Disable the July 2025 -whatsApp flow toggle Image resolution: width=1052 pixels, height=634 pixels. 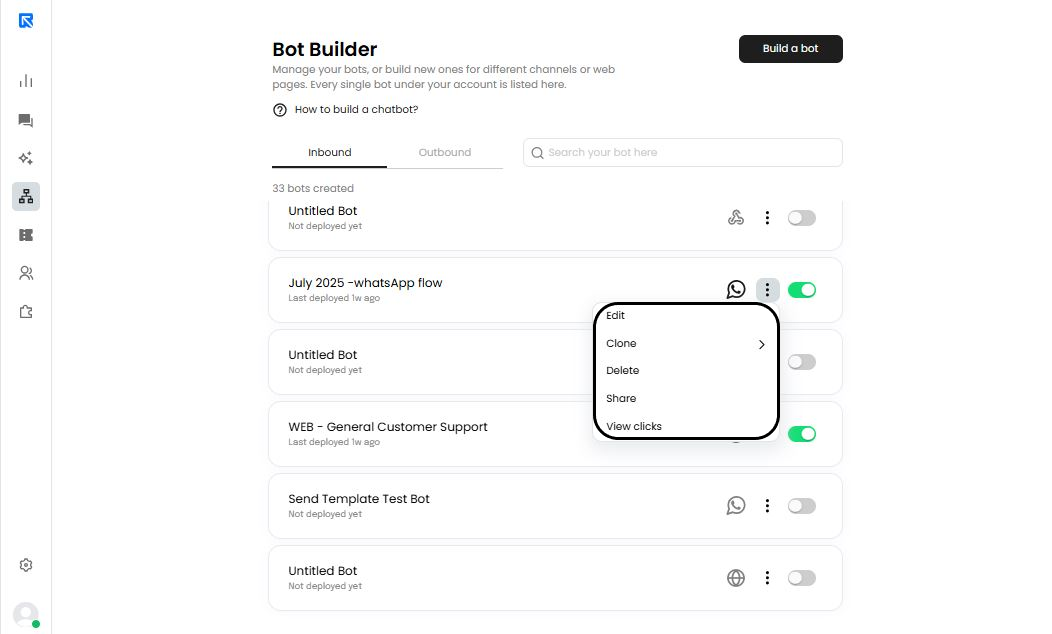pyautogui.click(x=802, y=290)
